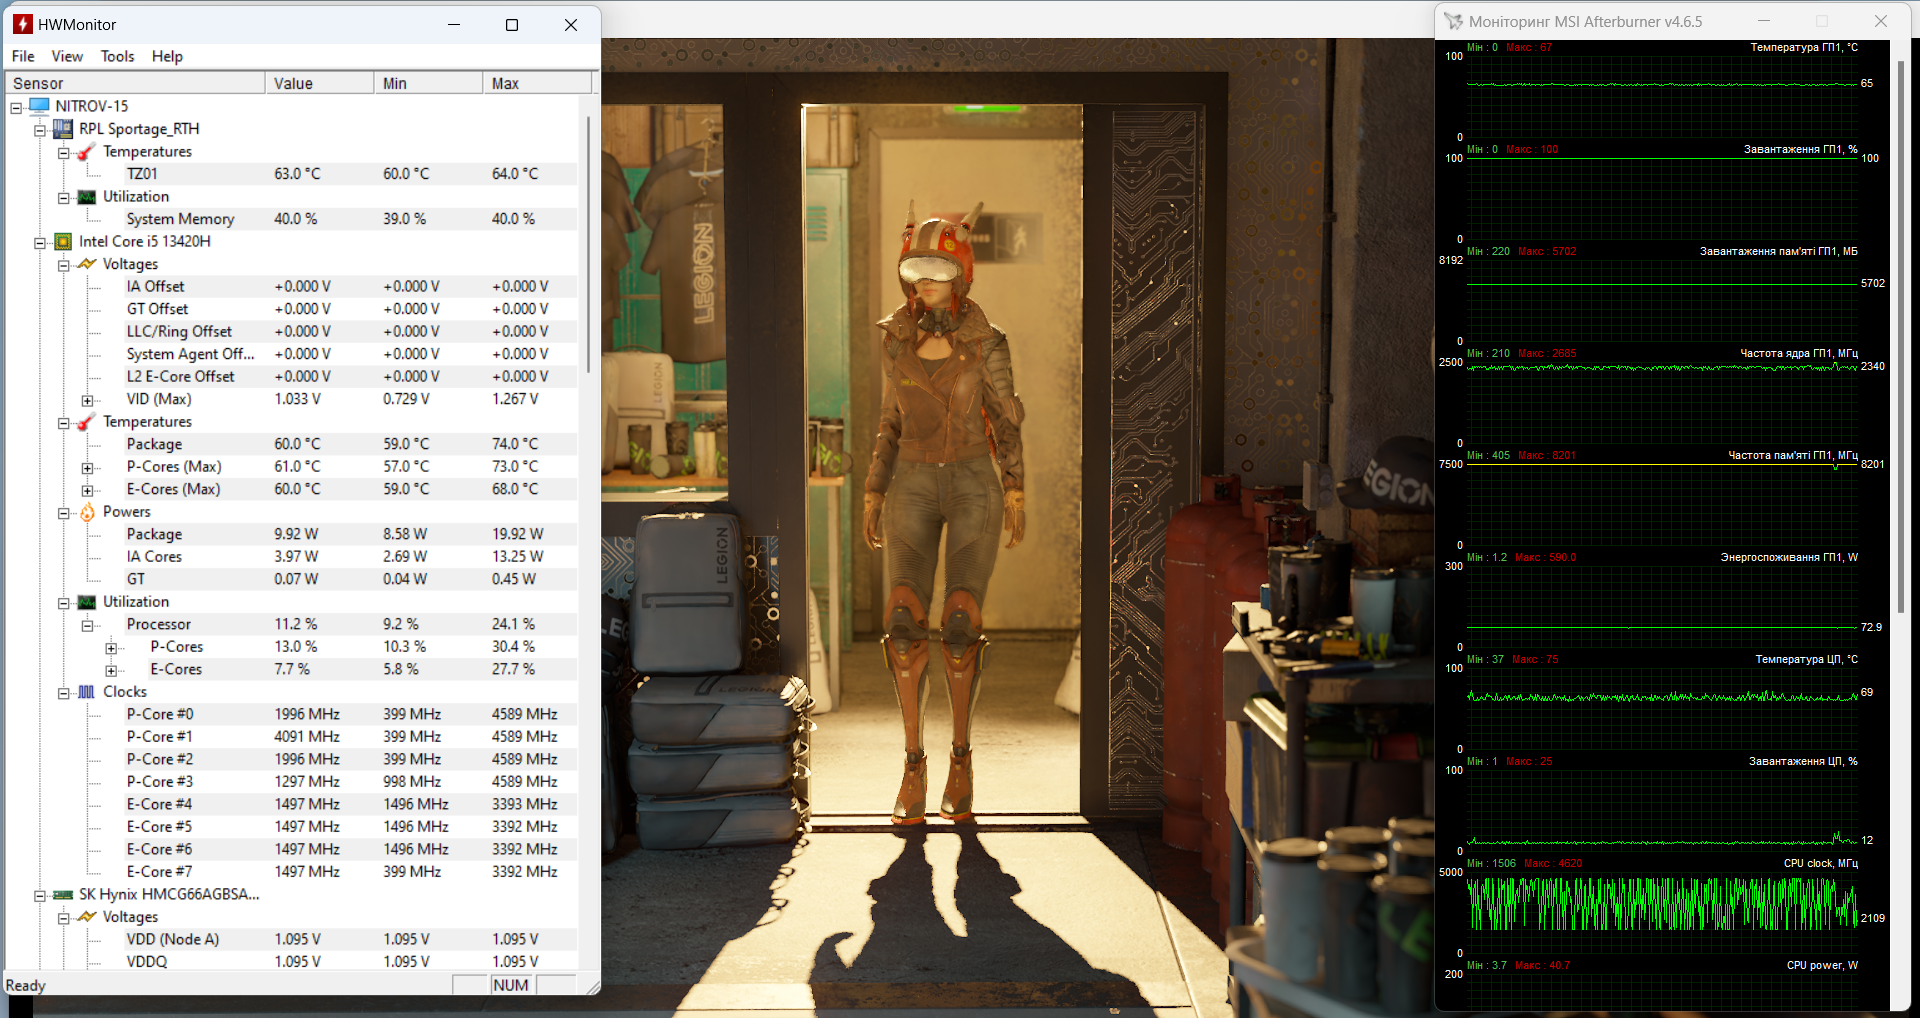This screenshot has width=1920, height=1018.
Task: Click MSI Afterburner icon in monitoring window title
Action: [1454, 21]
